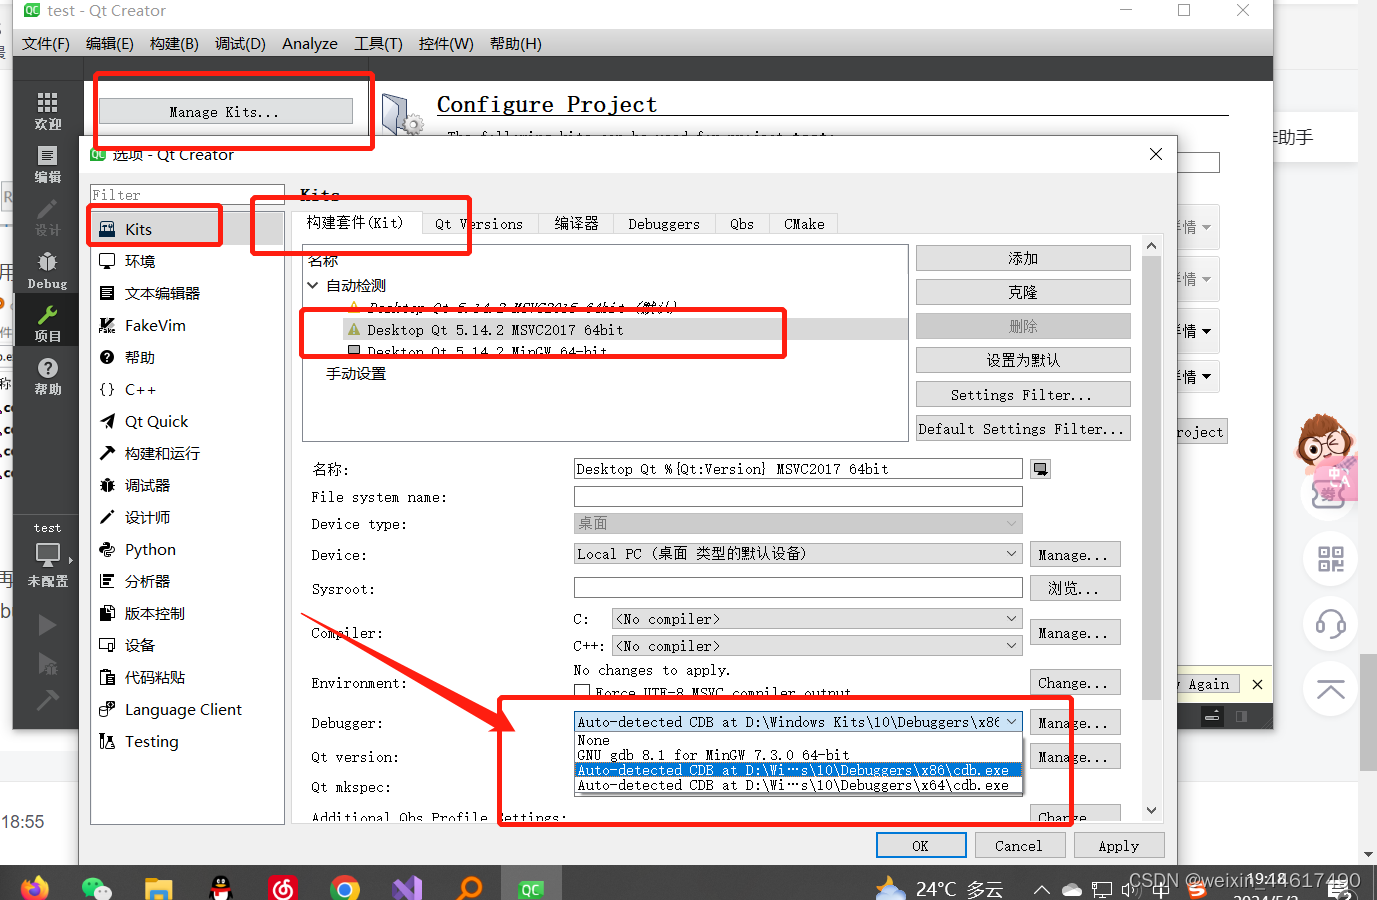Focus the Filter input field
Image resolution: width=1377 pixels, height=900 pixels.
point(187,195)
